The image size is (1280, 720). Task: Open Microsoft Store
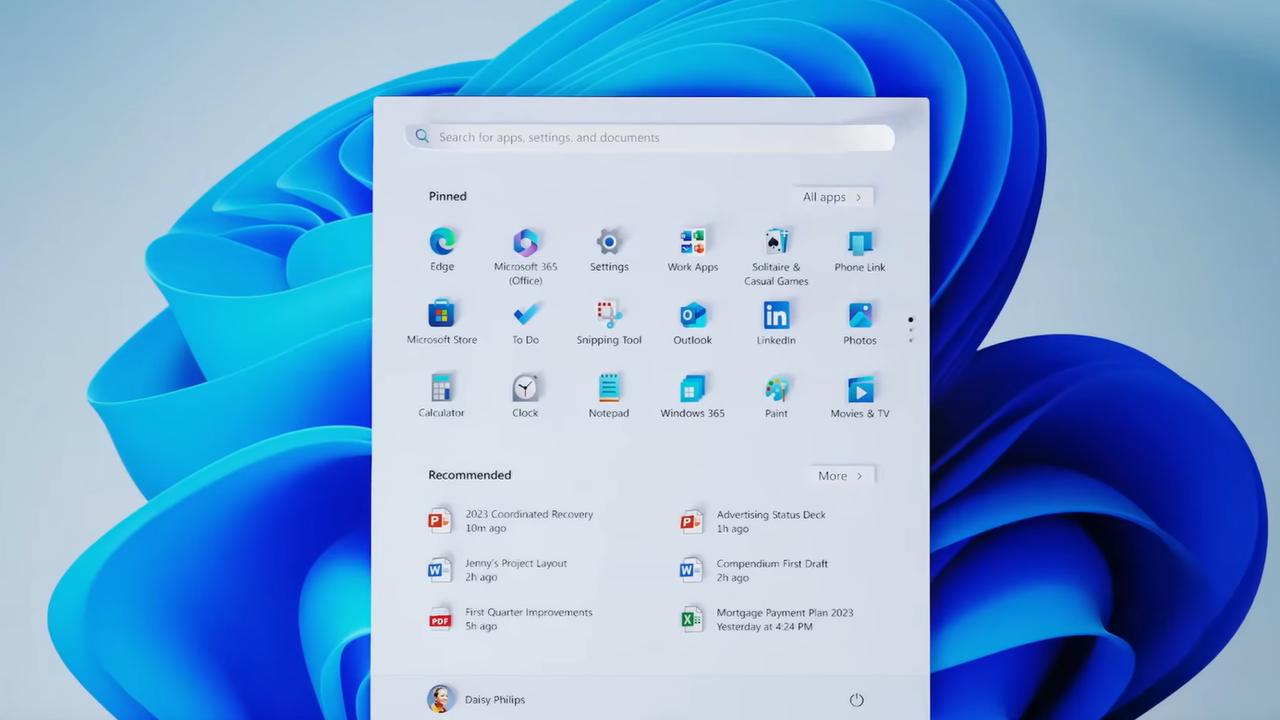(x=442, y=323)
